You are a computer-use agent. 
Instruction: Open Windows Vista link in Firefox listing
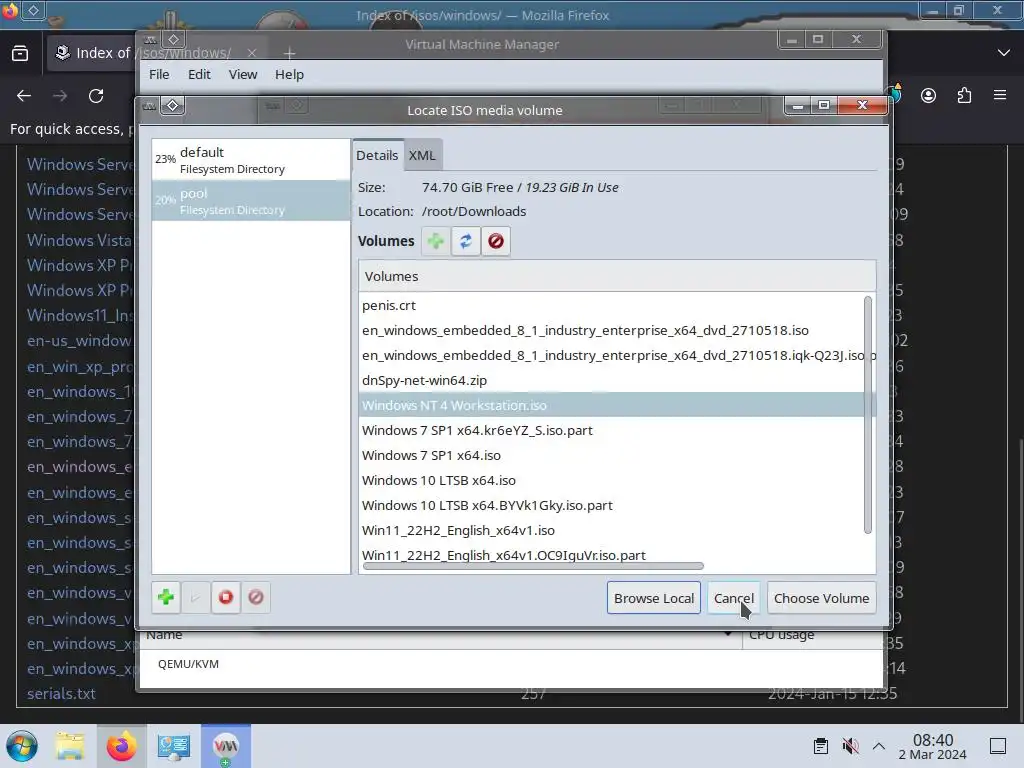[x=79, y=240]
